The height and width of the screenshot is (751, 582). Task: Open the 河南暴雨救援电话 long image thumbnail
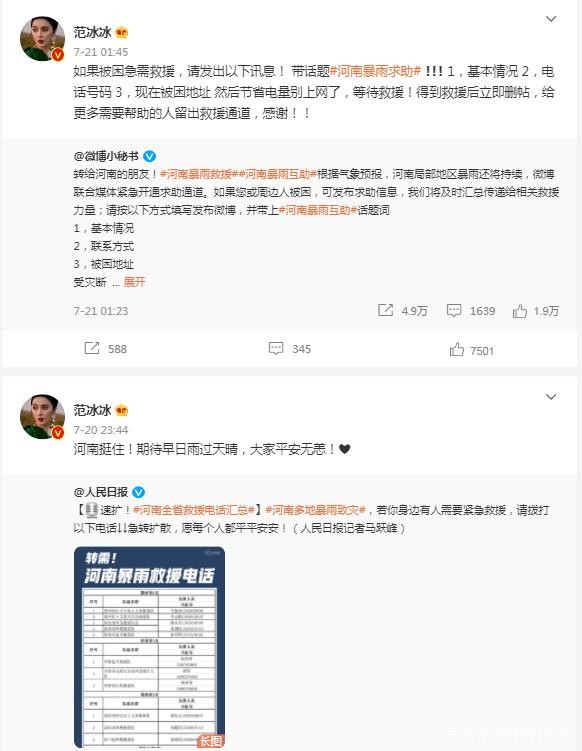(149, 647)
